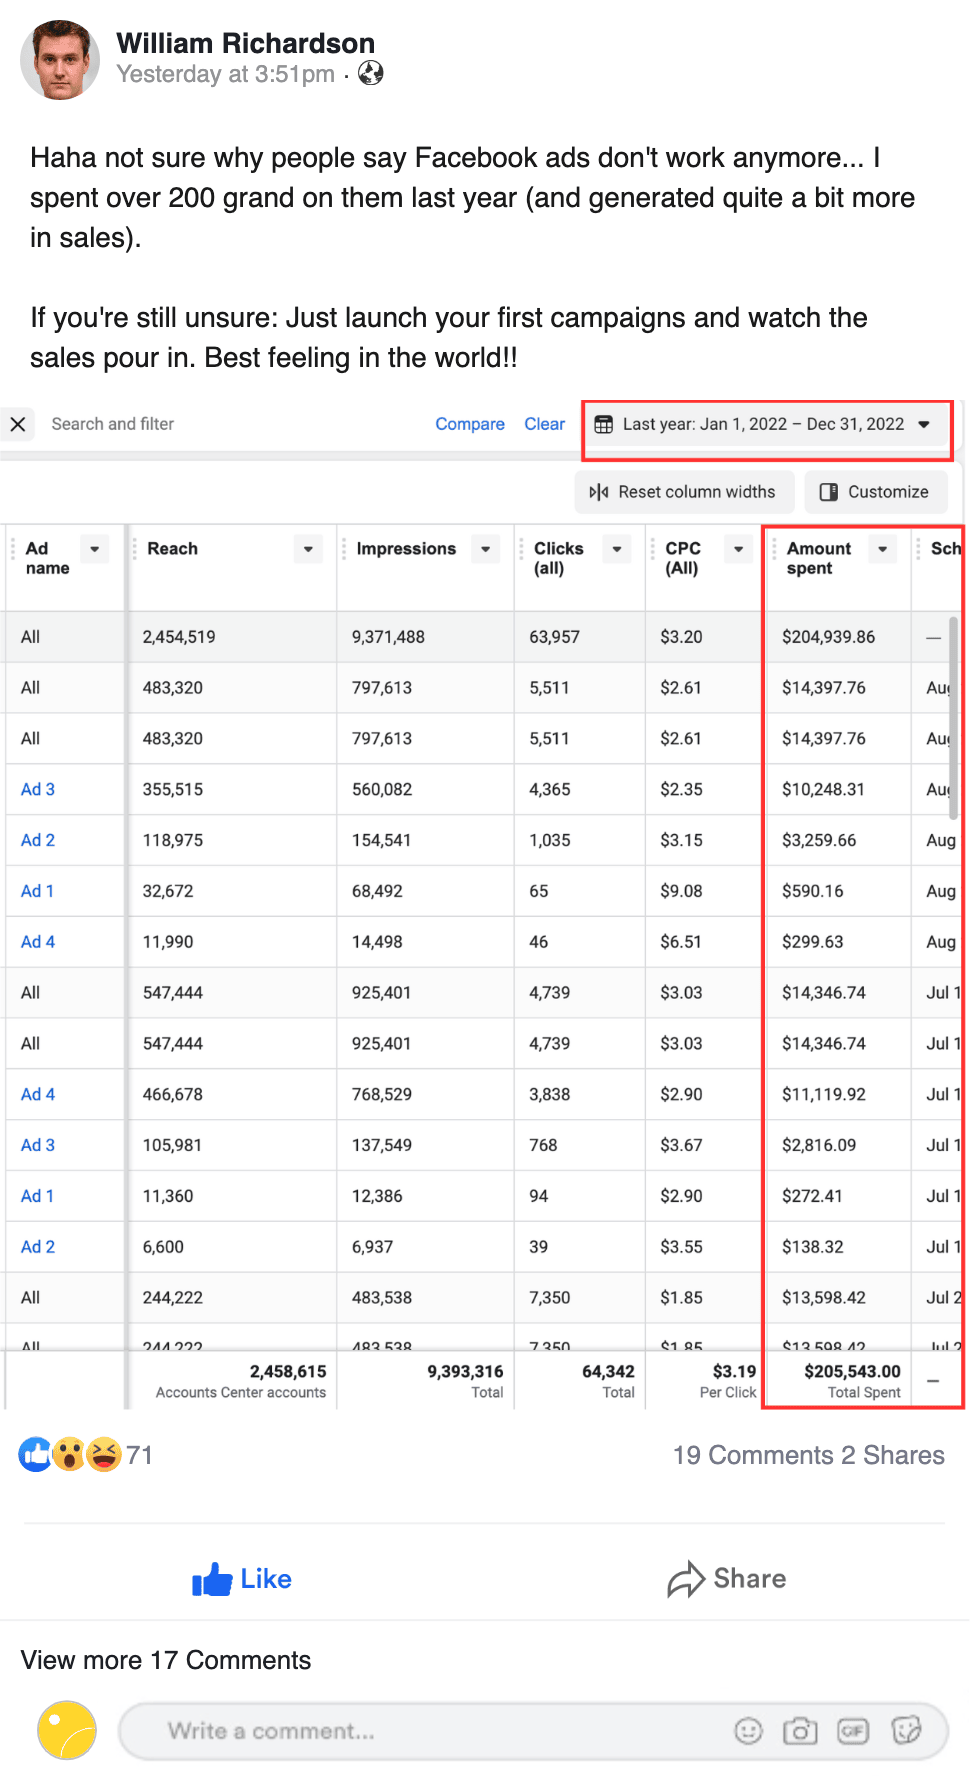
Task: Attach a photo using the camera icon
Action: (800, 1730)
